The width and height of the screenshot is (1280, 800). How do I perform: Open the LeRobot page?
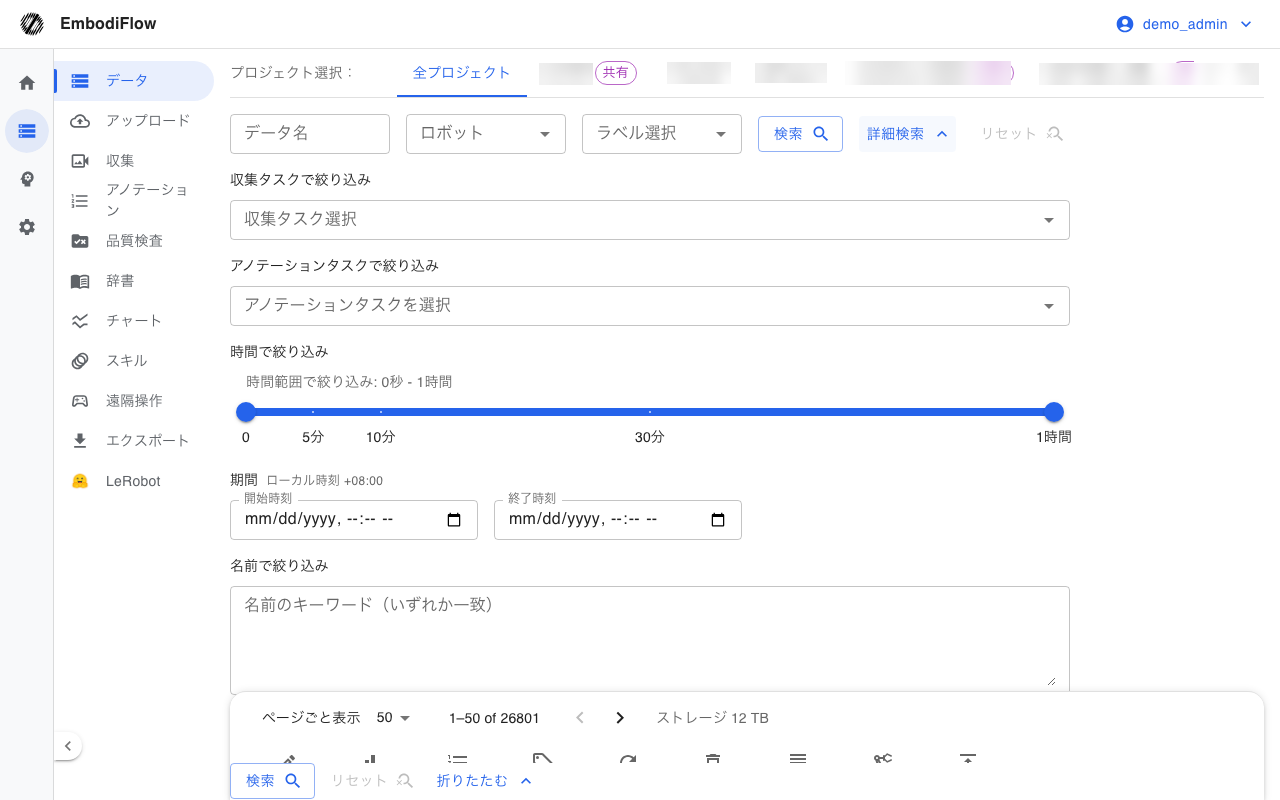point(134,481)
